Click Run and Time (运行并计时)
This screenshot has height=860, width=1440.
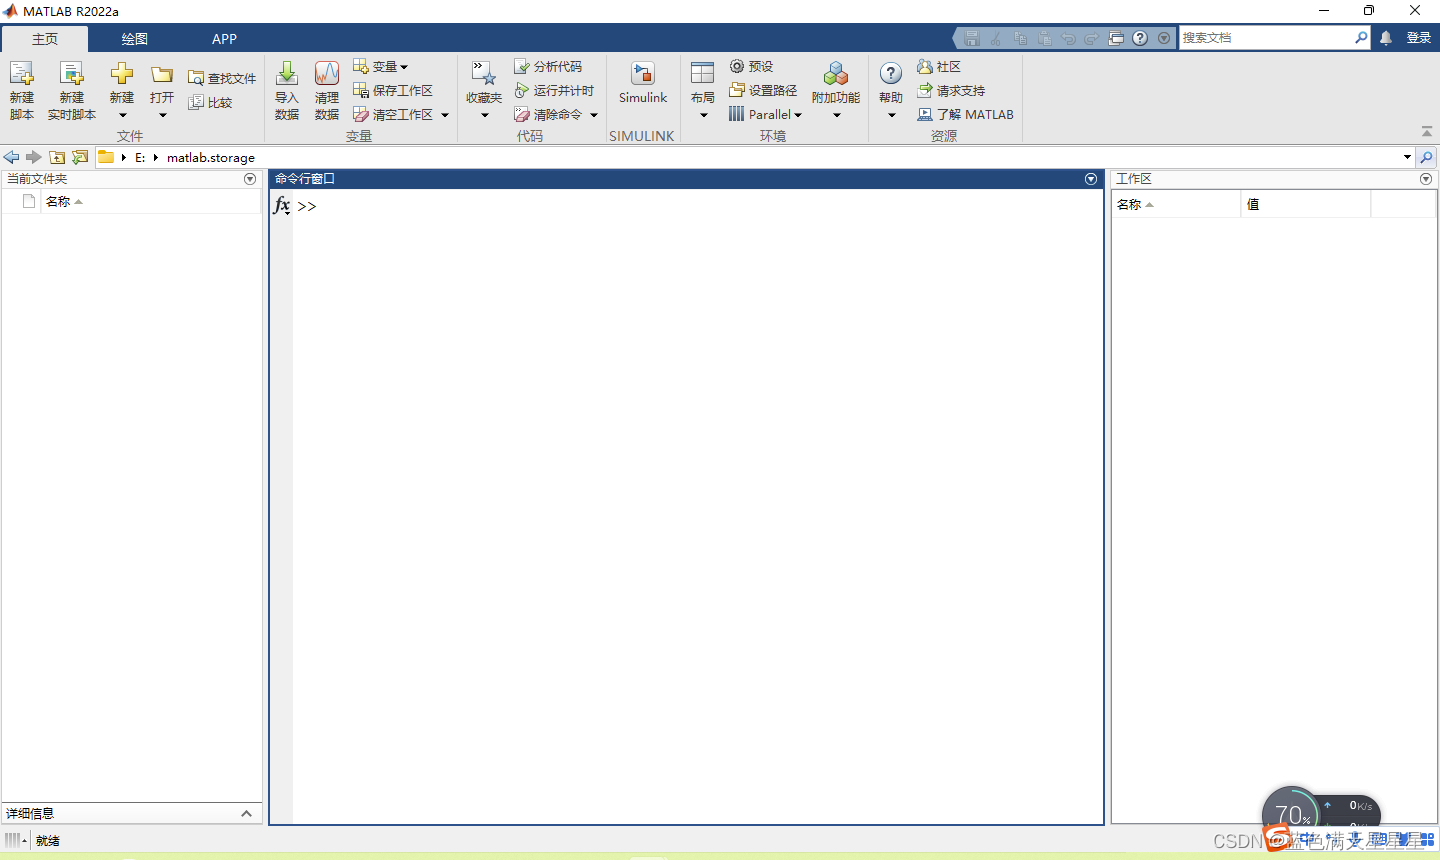[554, 90]
